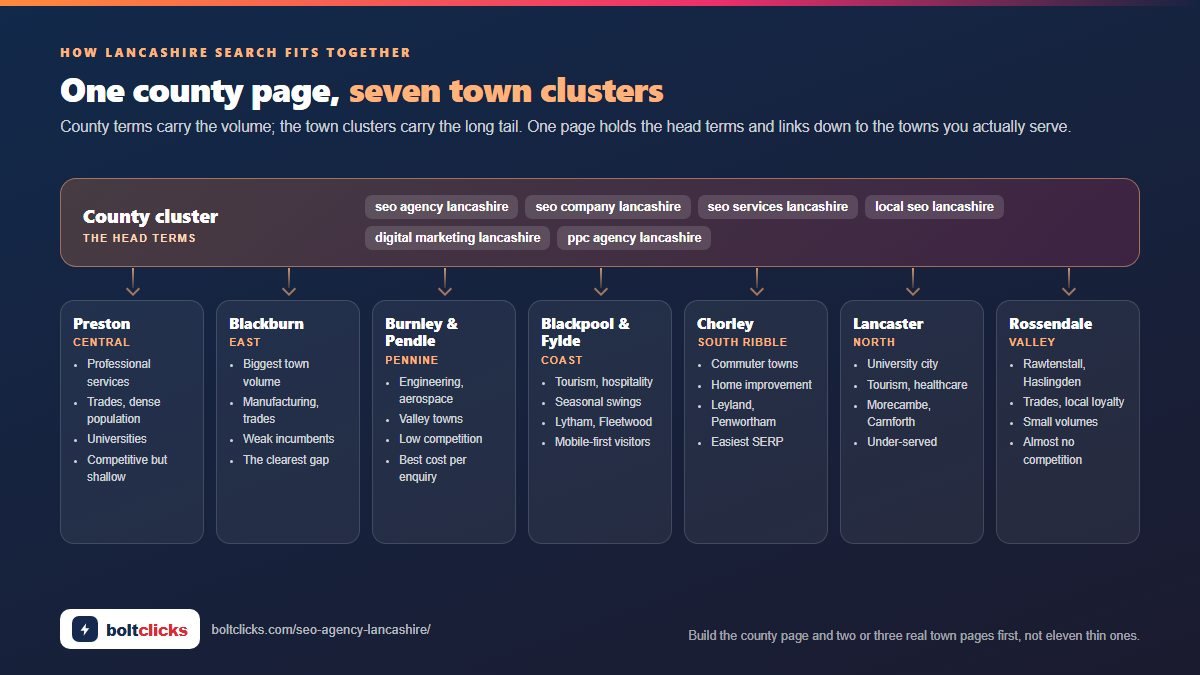Click the Lancaster card title
The image size is (1200, 675).
889,324
